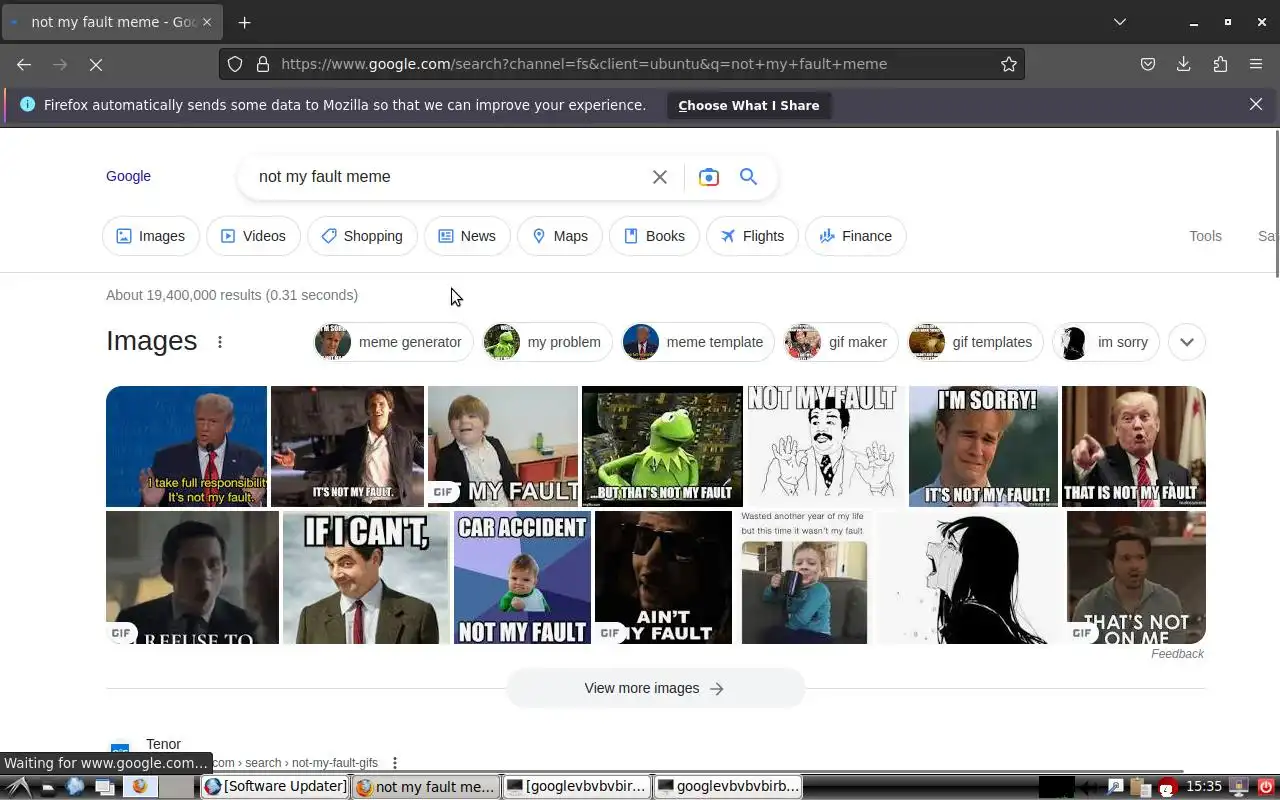Open the 'I'm sorry! It's not my fault' image
Viewport: 1280px width, 800px height.
(983, 446)
